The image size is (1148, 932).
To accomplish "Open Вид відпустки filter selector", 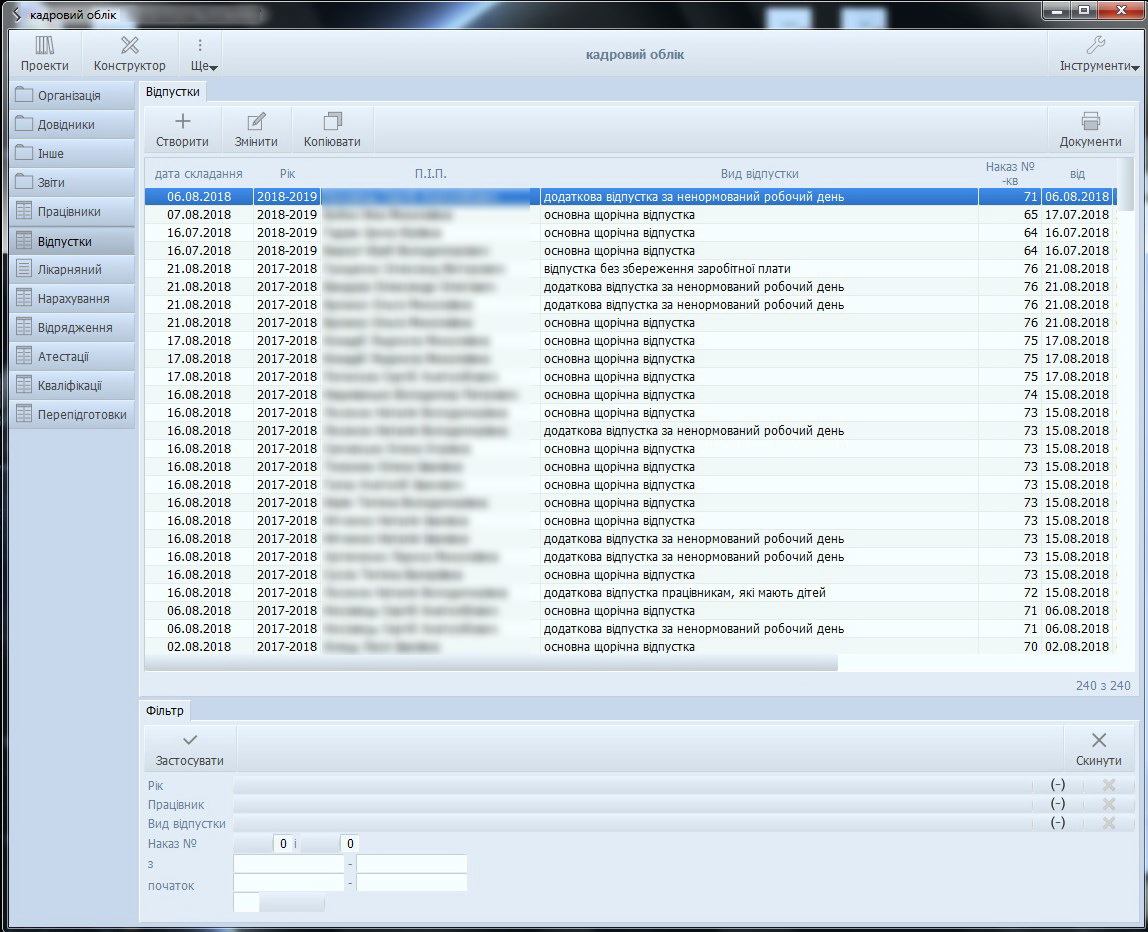I will (1057, 823).
